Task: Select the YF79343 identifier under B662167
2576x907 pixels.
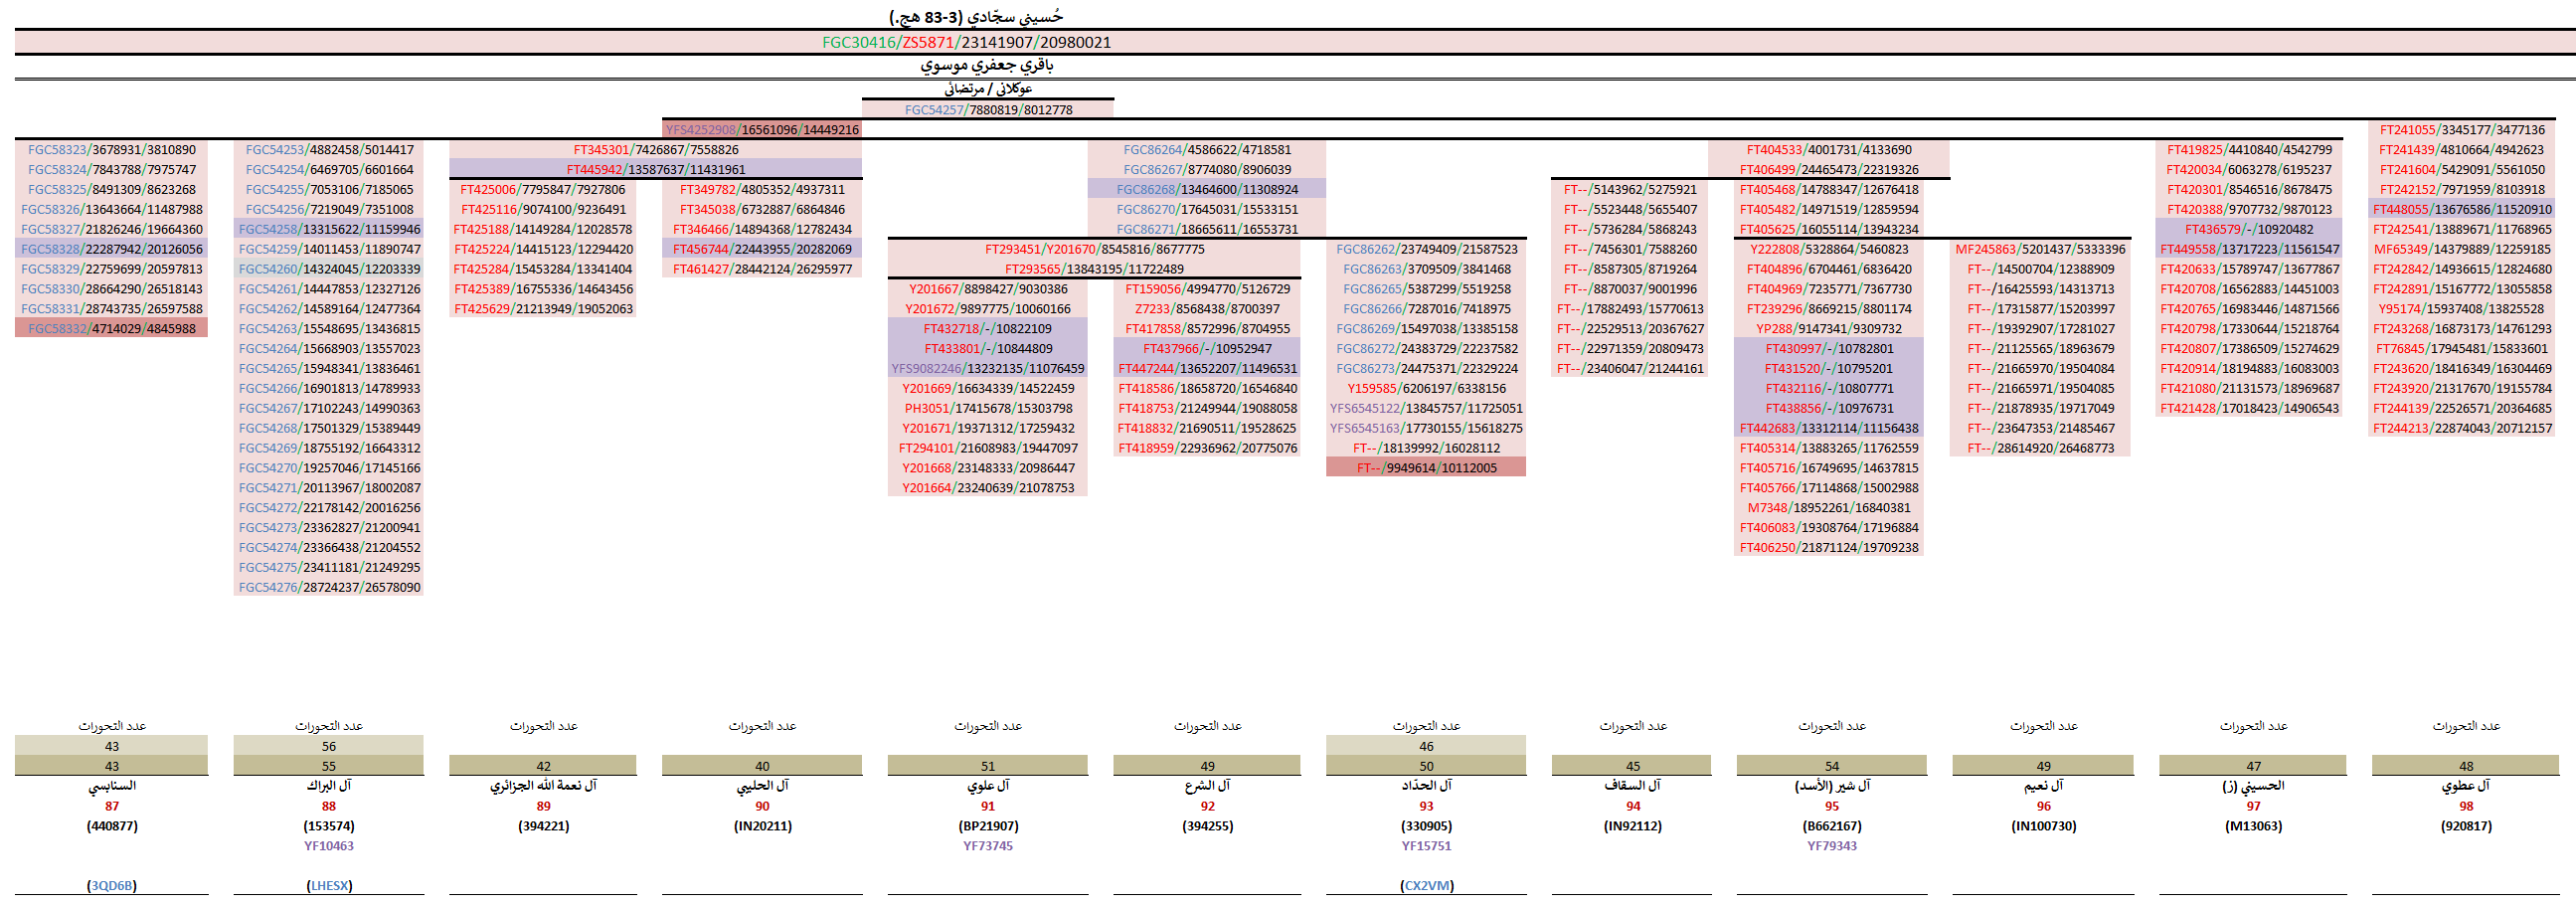Action: [1831, 846]
